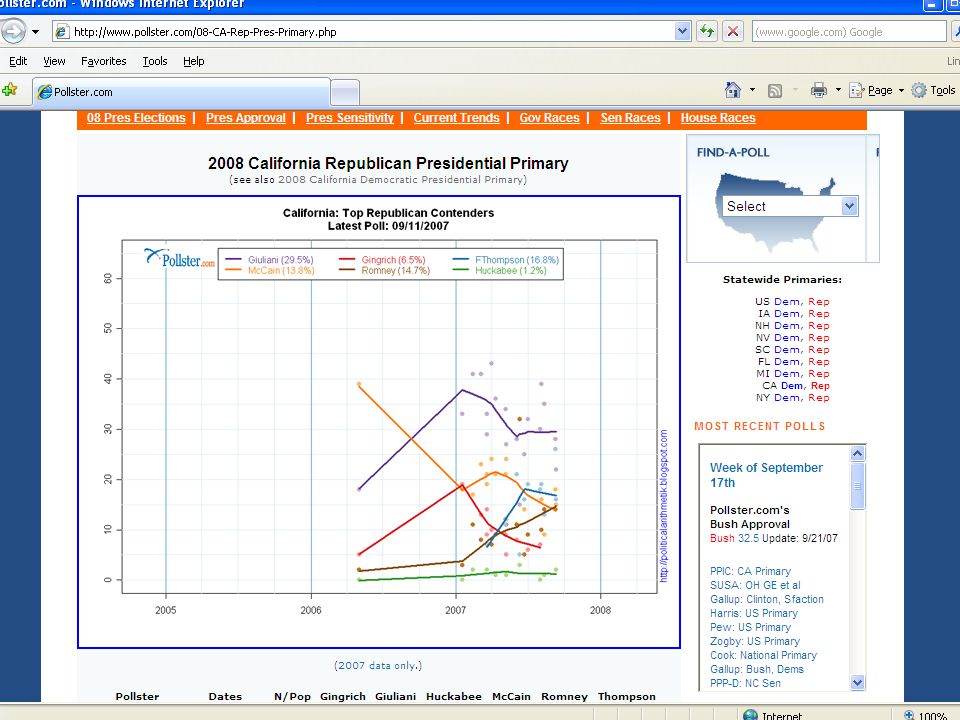Viewport: 960px width, 720px height.
Task: Click the Internet zone globe status icon
Action: point(750,714)
